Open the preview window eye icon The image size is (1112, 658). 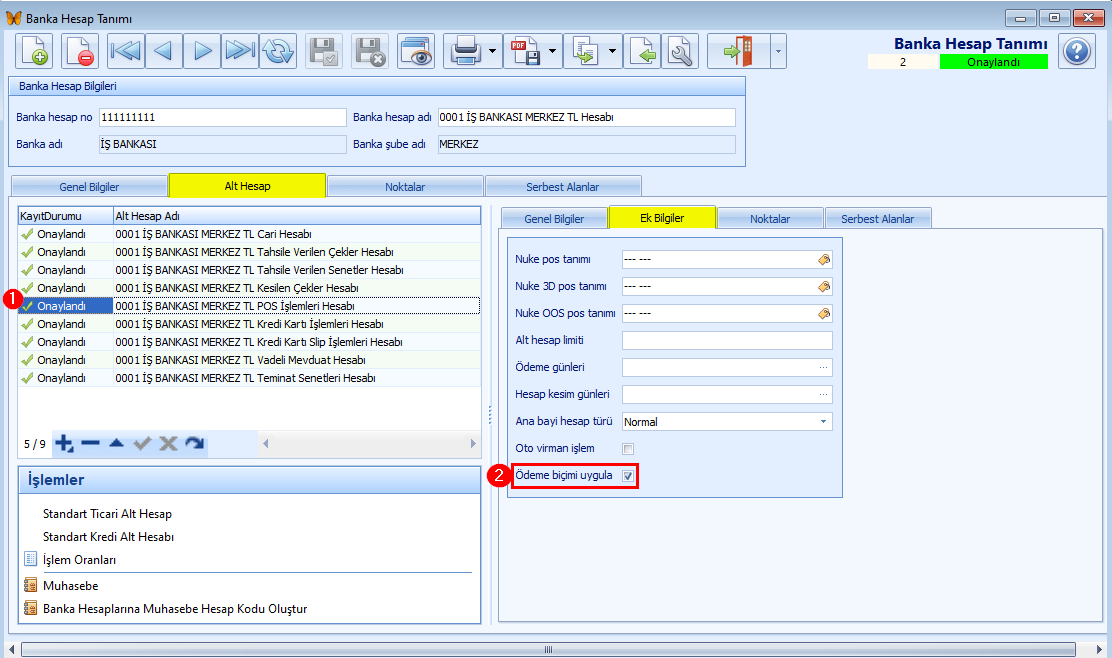coord(415,51)
